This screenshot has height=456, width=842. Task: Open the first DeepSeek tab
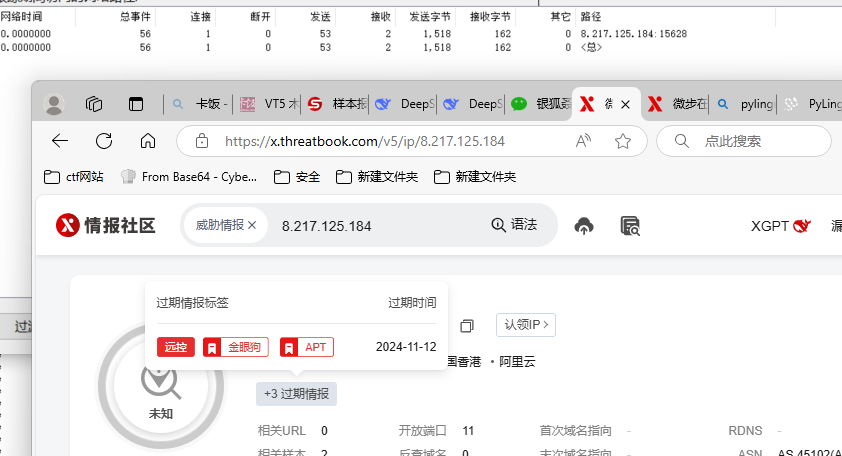[405, 104]
